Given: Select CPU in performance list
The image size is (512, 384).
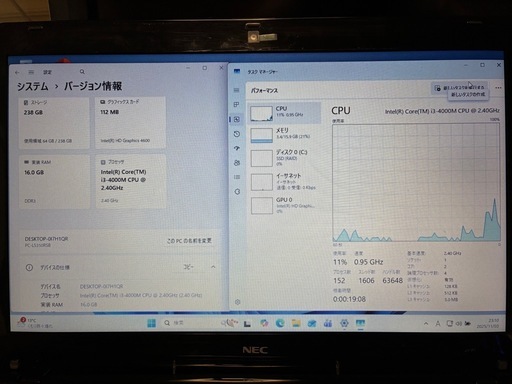Looking at the screenshot, I should click(284, 113).
